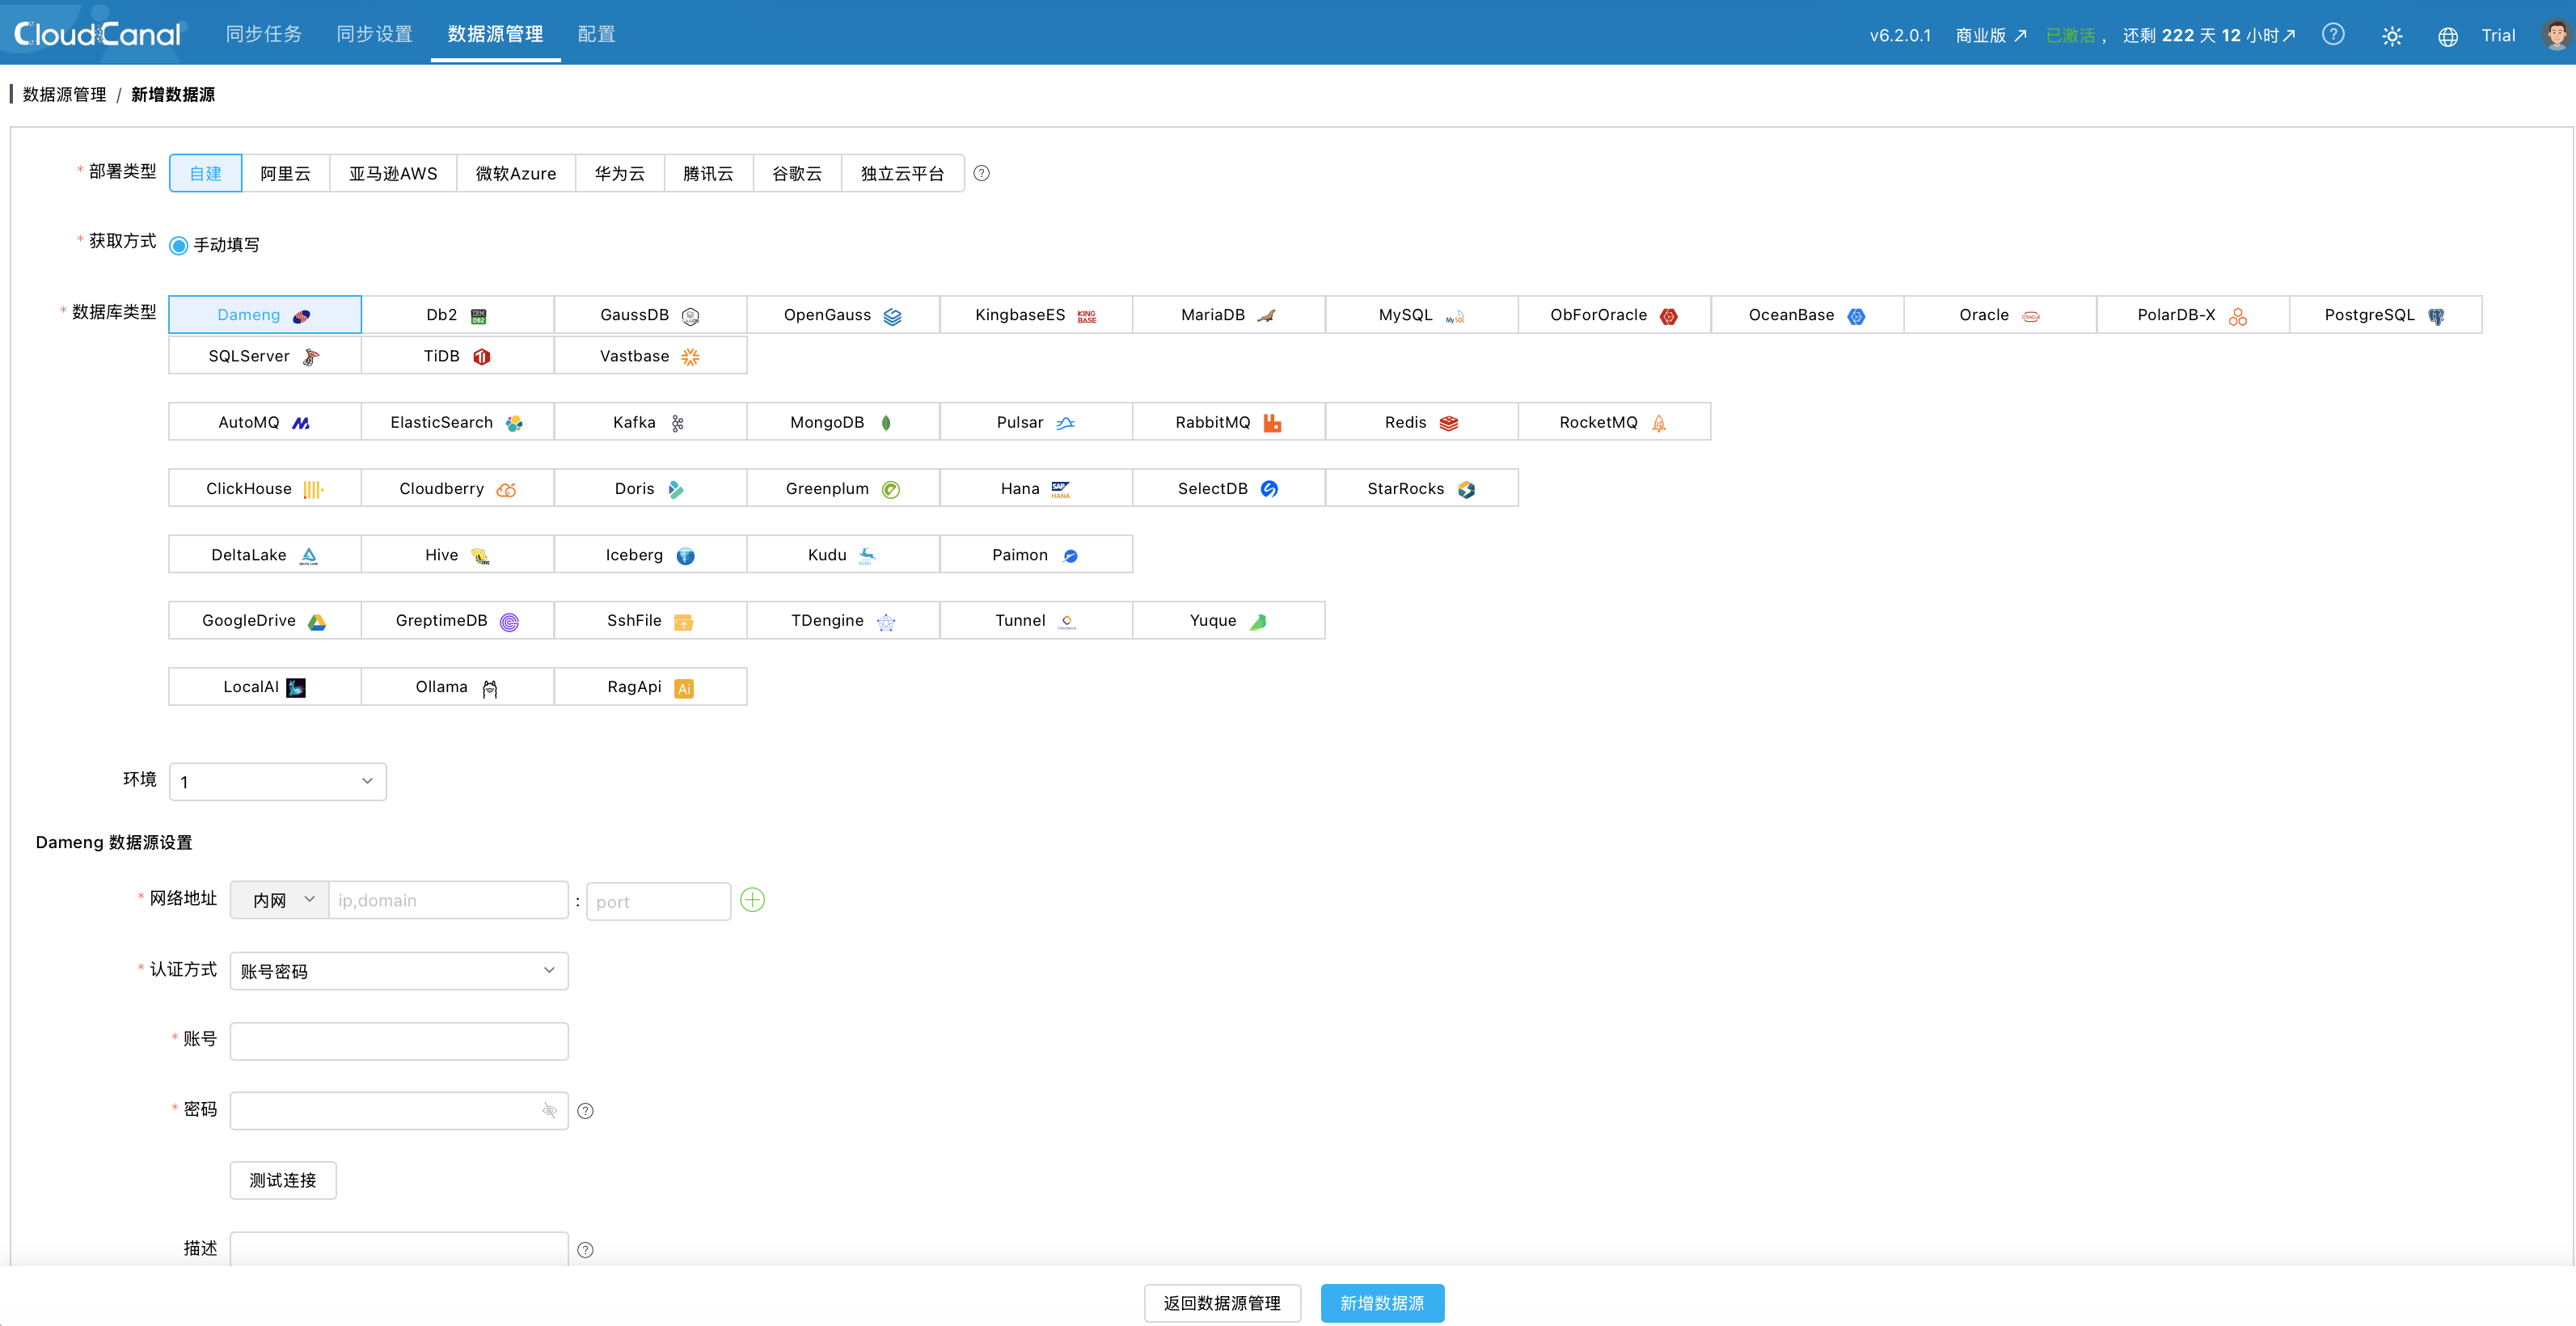
Task: Choose Greenplum database type
Action: pos(842,488)
